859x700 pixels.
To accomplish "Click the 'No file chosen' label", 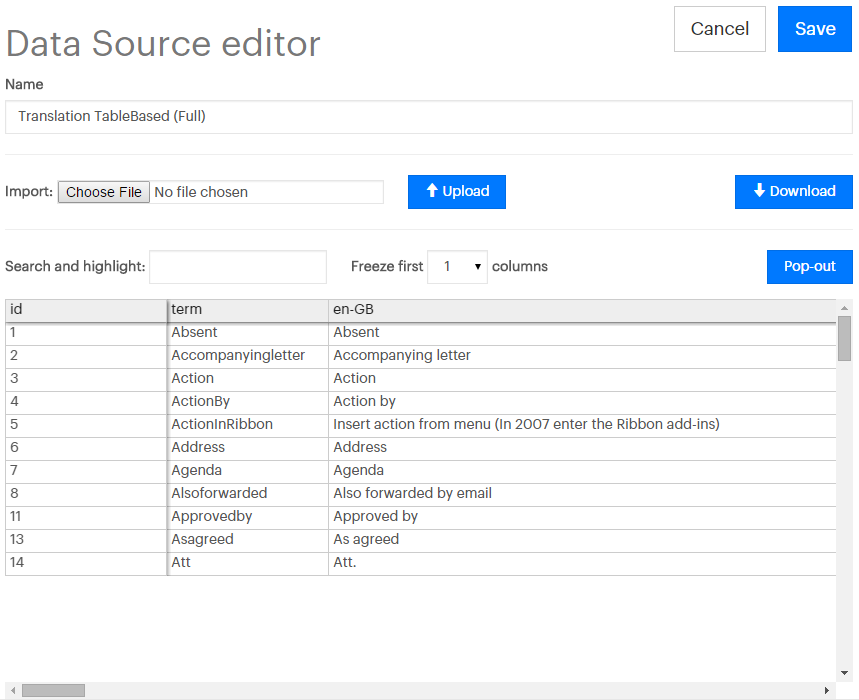I will click(x=201, y=192).
